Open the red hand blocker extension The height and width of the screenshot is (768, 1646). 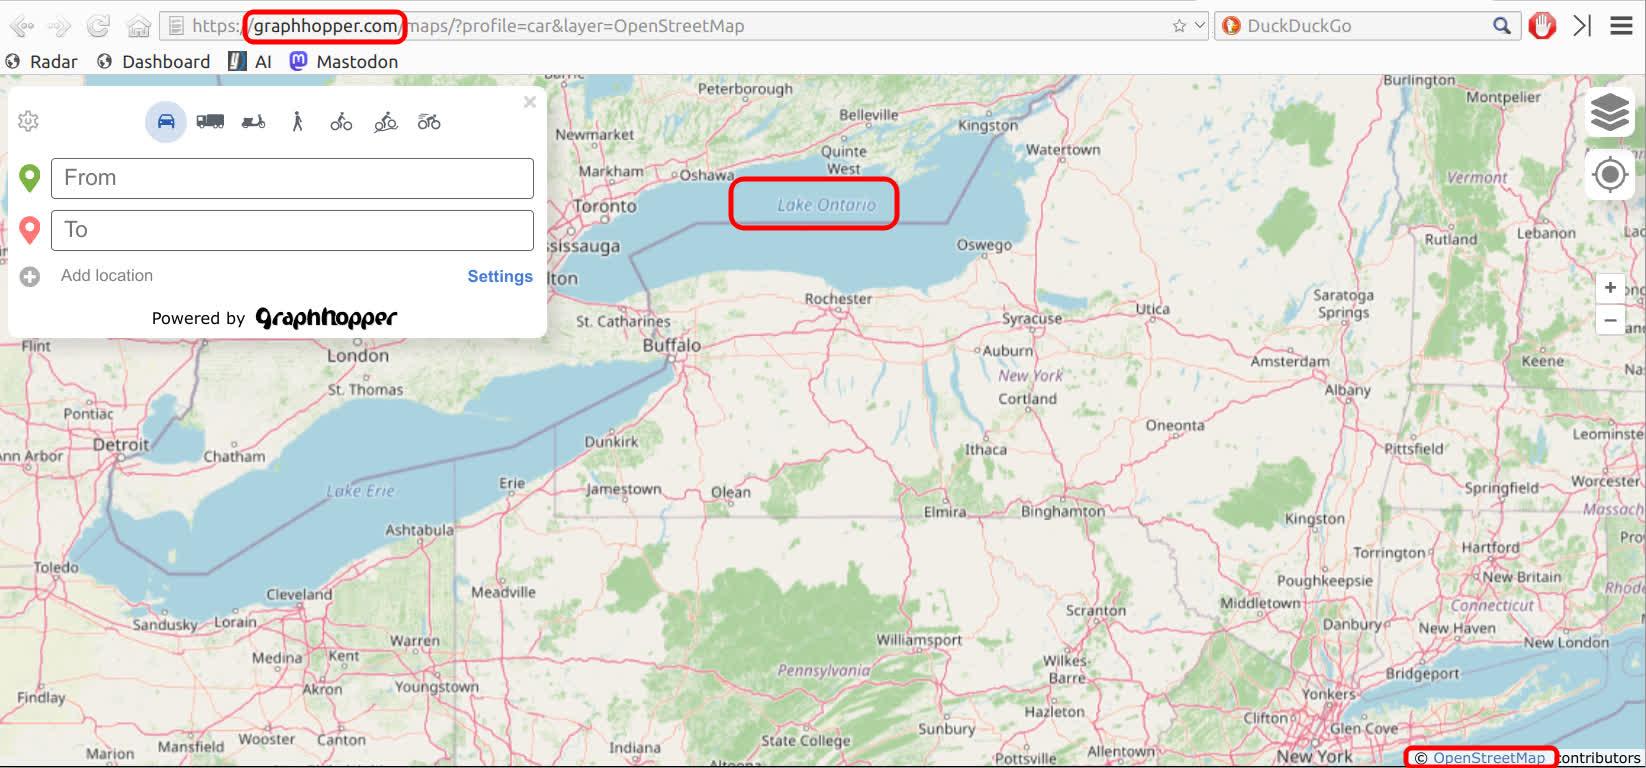click(1542, 26)
